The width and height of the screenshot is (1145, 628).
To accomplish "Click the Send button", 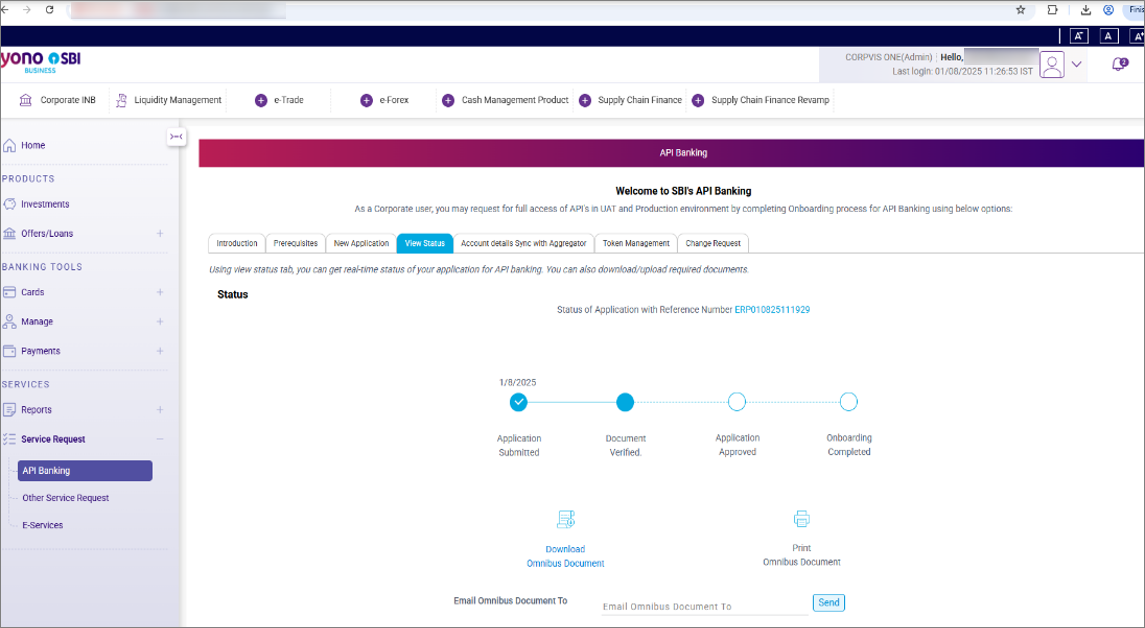I will click(x=829, y=602).
